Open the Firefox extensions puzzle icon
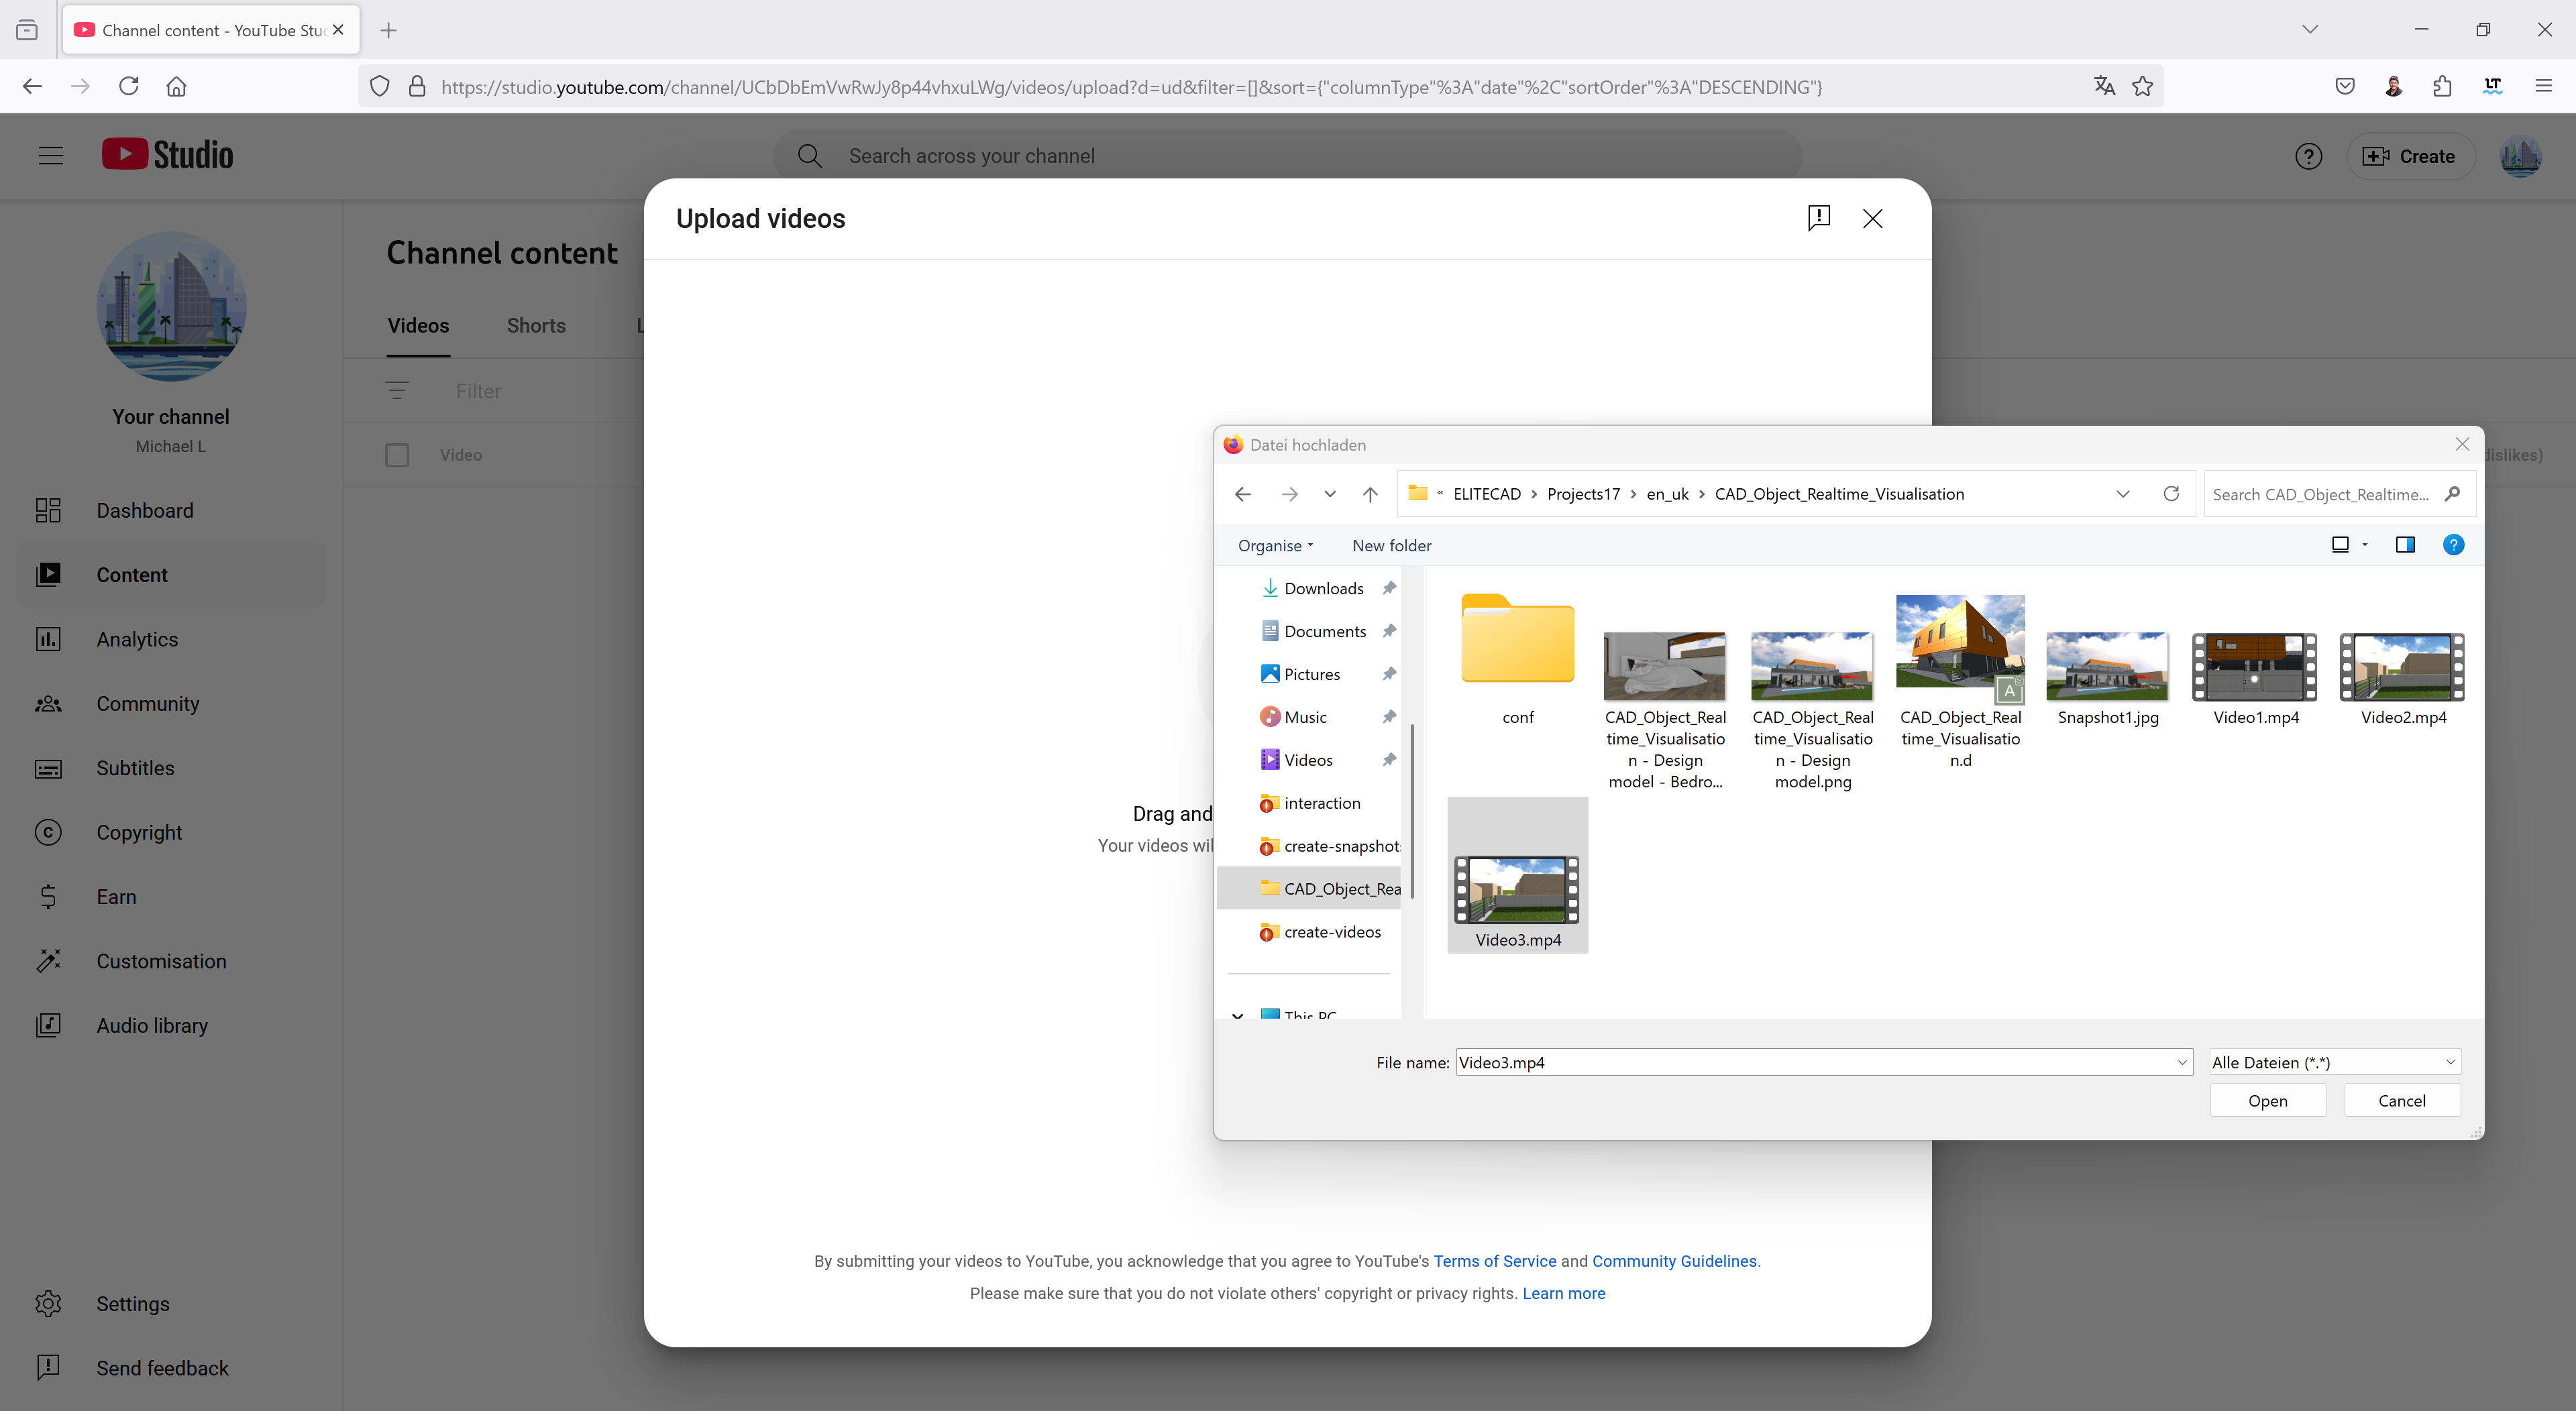Viewport: 2576px width, 1411px height. [x=2442, y=86]
